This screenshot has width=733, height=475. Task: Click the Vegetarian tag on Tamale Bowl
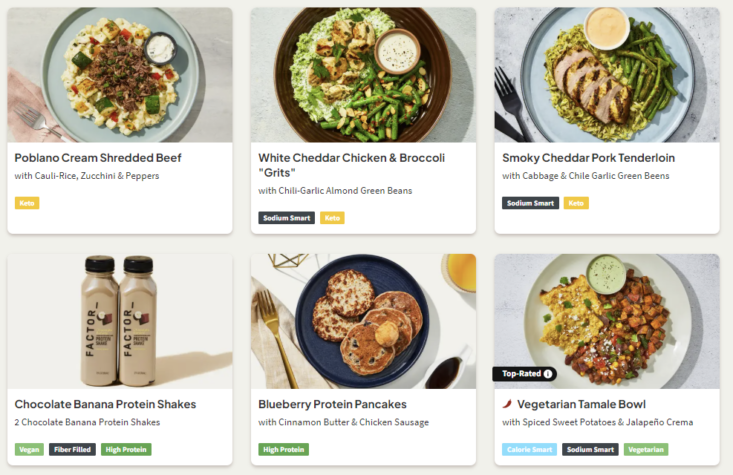pyautogui.click(x=647, y=449)
